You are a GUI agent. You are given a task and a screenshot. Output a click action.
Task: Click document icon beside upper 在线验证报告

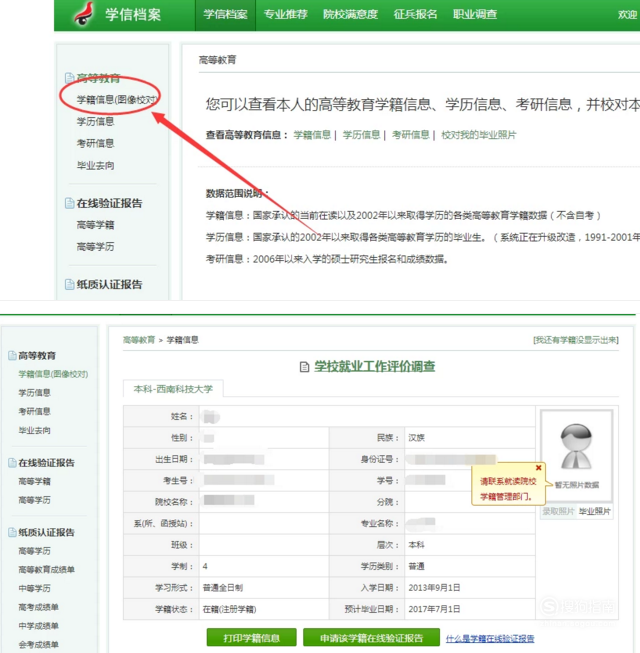click(69, 203)
